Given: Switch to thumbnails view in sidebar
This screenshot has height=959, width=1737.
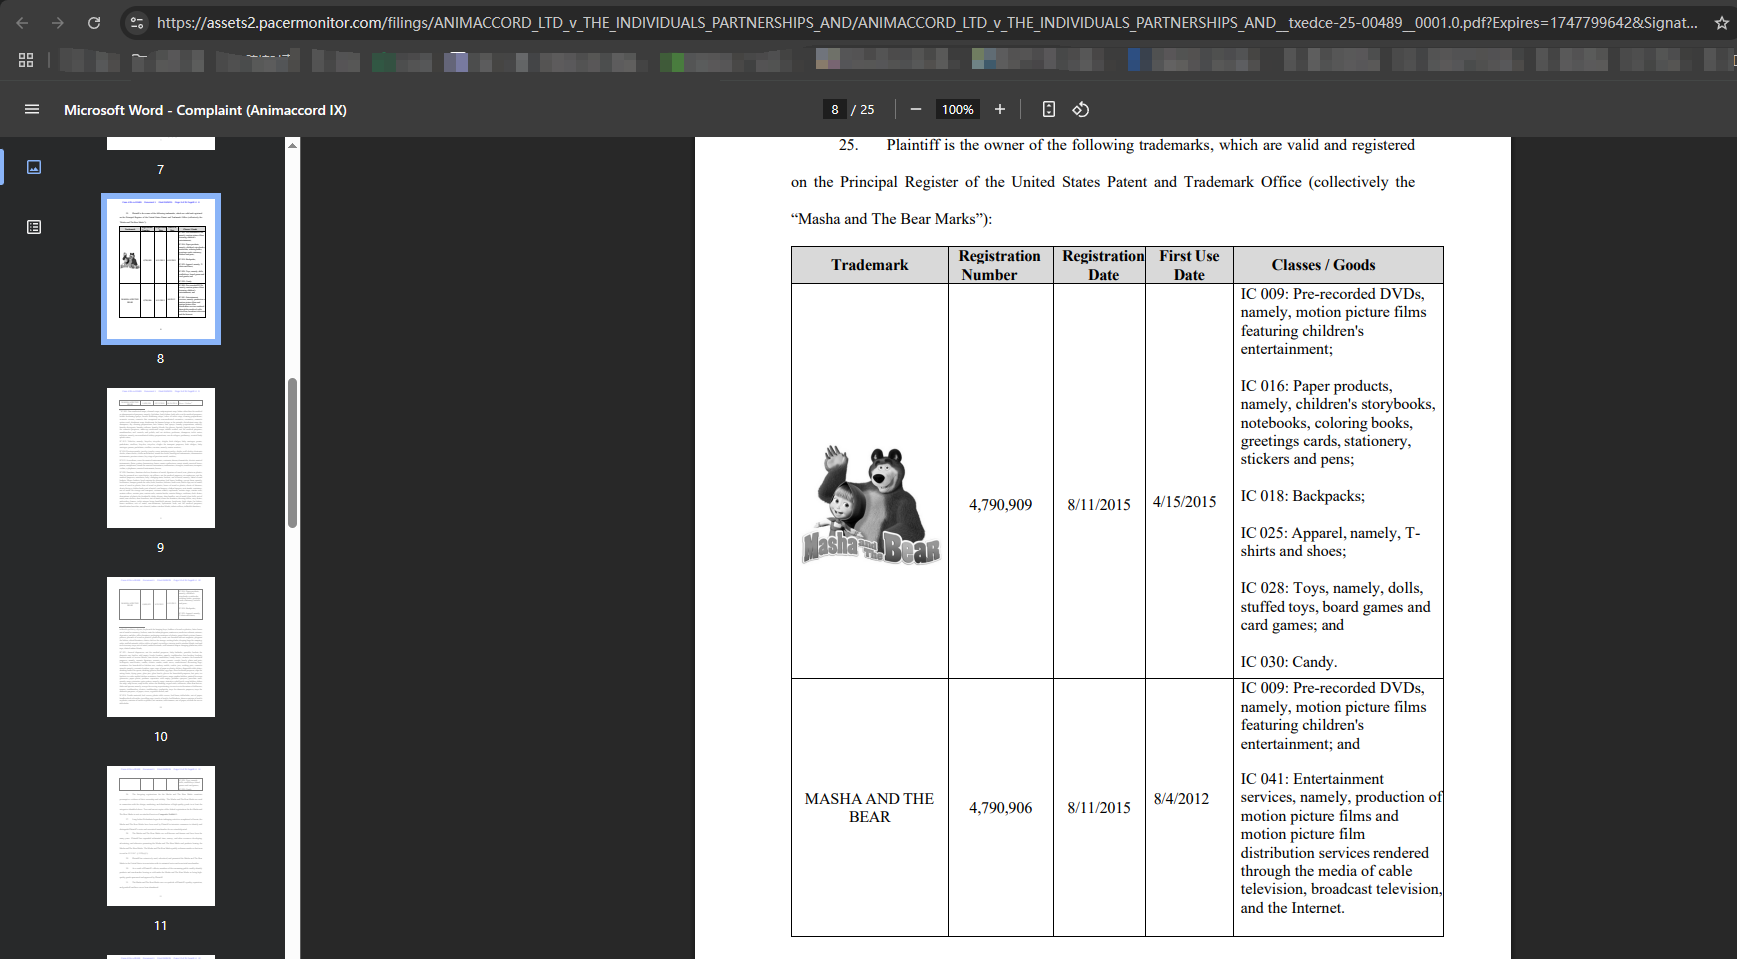Looking at the screenshot, I should pyautogui.click(x=34, y=167).
